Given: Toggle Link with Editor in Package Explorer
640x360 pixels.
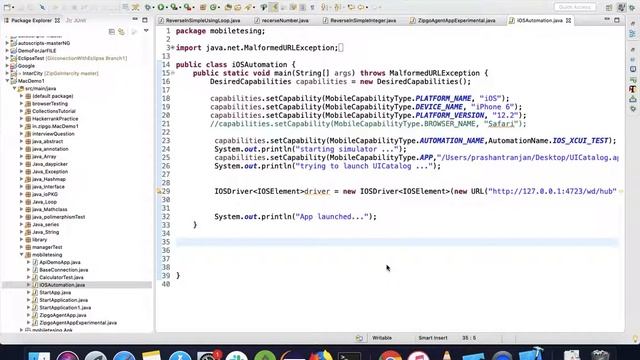Looking at the screenshot, I should pyautogui.click(x=121, y=32).
